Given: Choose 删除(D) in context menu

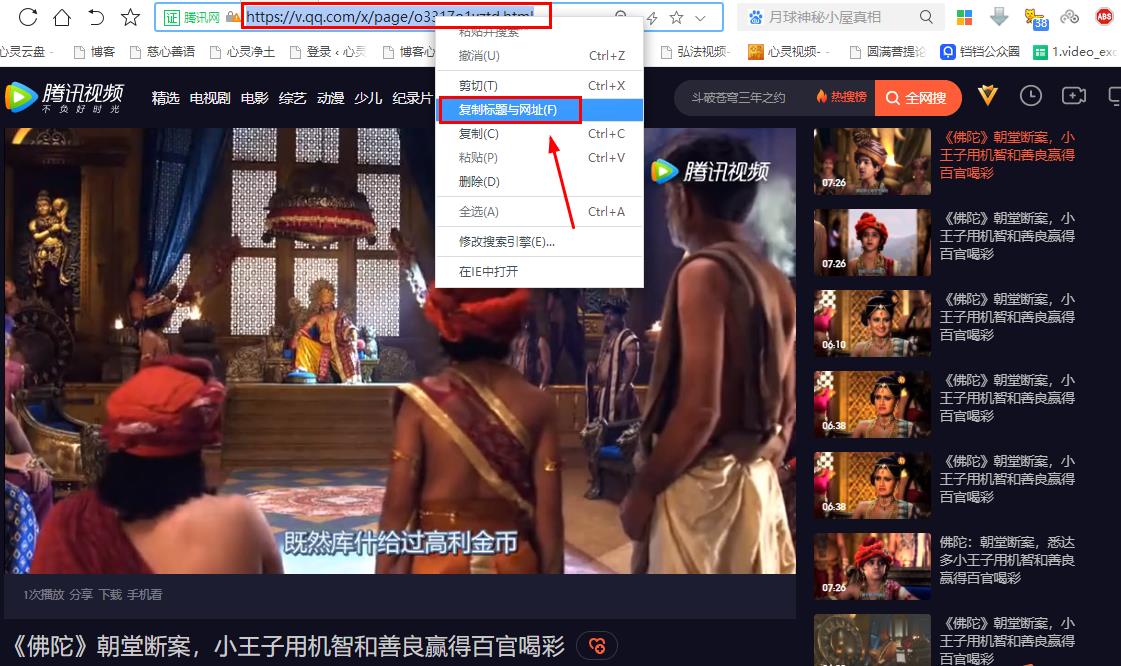Looking at the screenshot, I should (x=540, y=182).
